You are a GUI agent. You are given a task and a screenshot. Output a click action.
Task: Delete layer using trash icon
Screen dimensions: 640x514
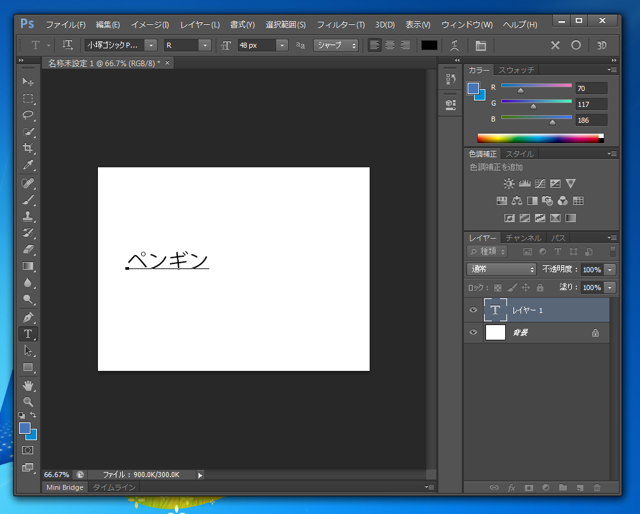click(597, 487)
